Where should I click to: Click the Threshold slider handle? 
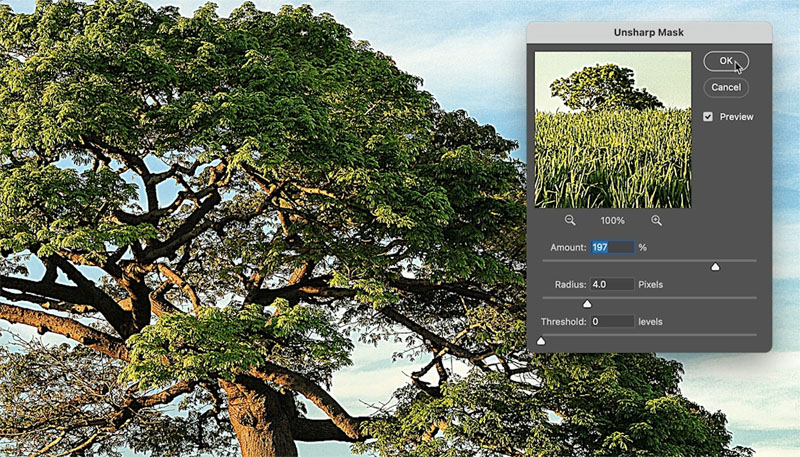541,341
